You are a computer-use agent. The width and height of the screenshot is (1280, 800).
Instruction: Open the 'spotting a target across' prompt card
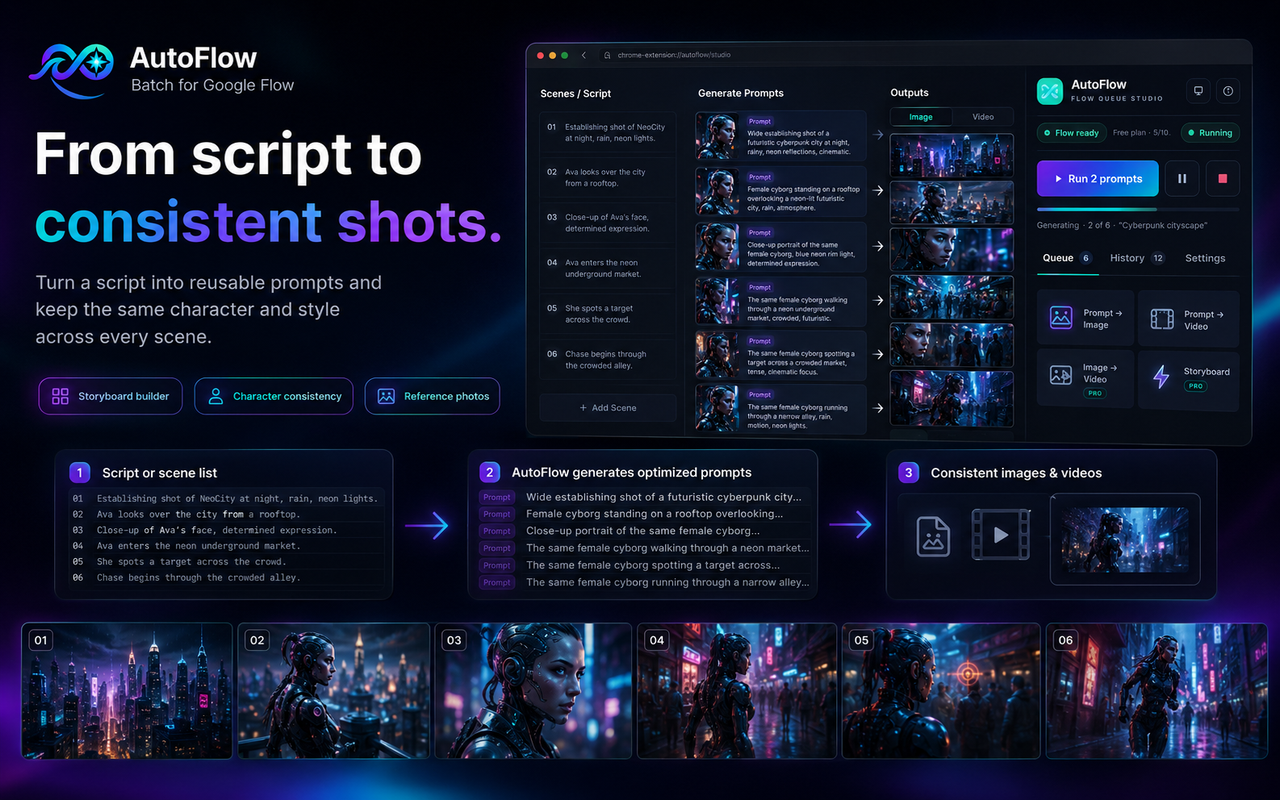coord(782,354)
